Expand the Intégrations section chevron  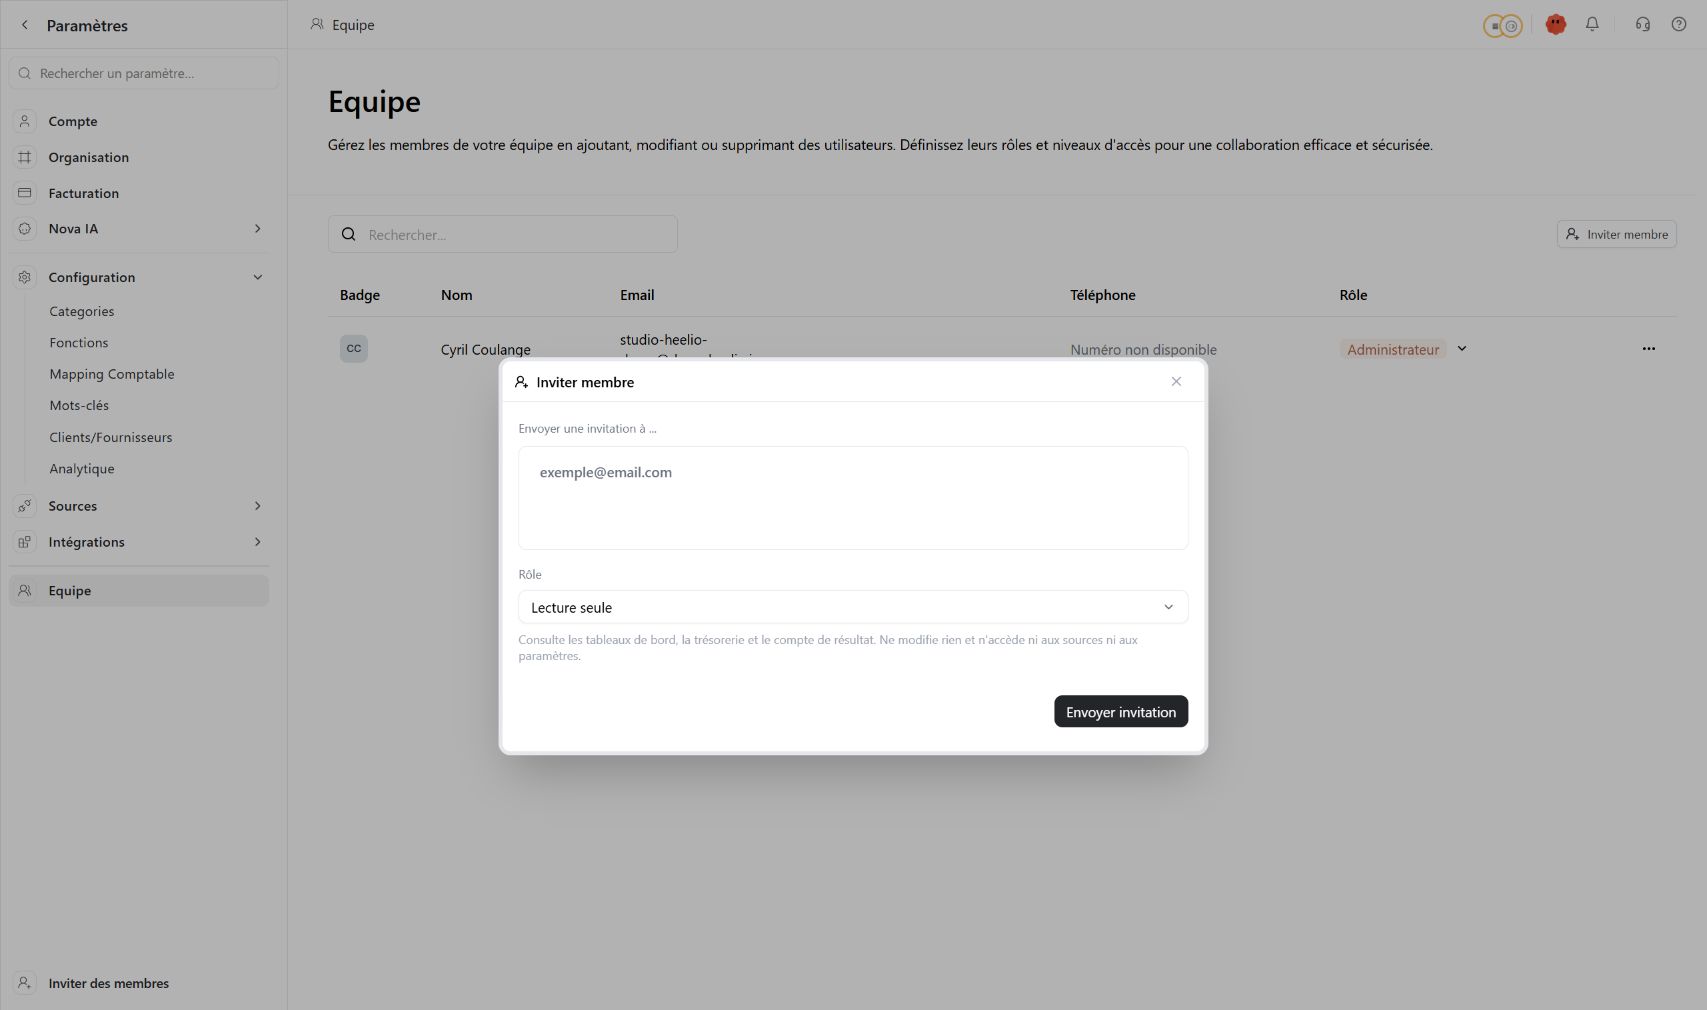pyautogui.click(x=258, y=542)
